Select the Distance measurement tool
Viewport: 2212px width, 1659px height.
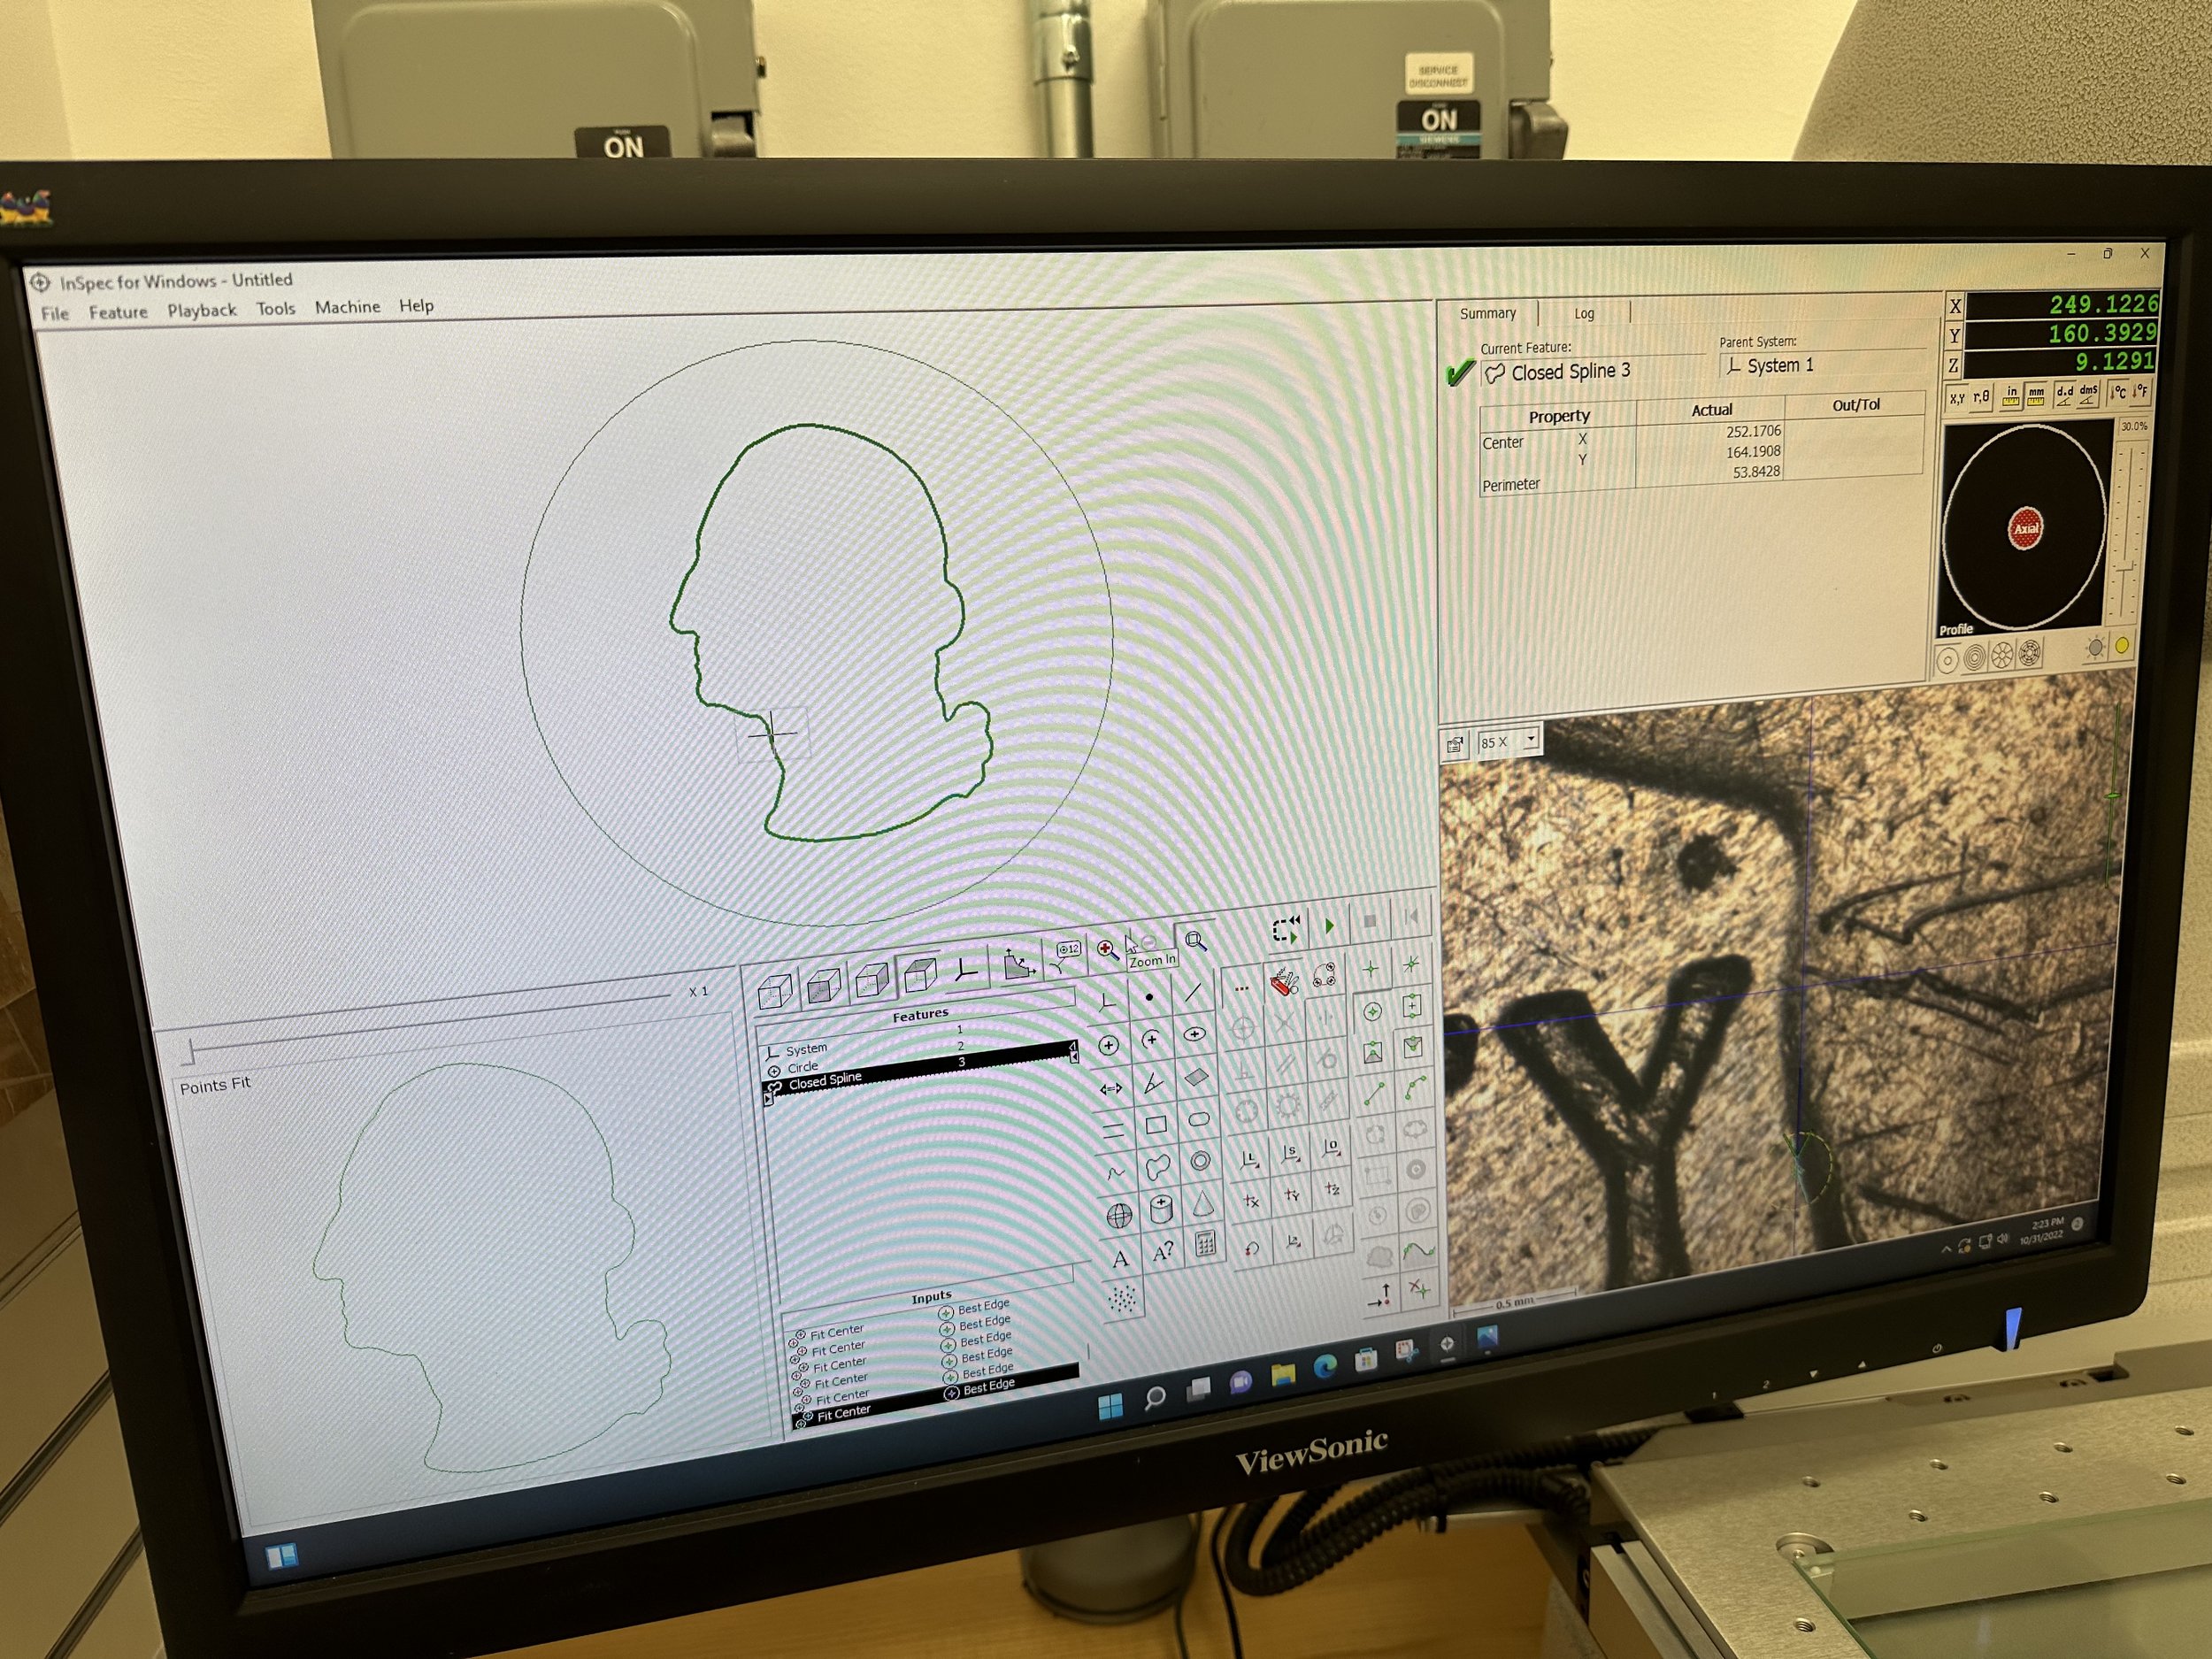1110,1089
